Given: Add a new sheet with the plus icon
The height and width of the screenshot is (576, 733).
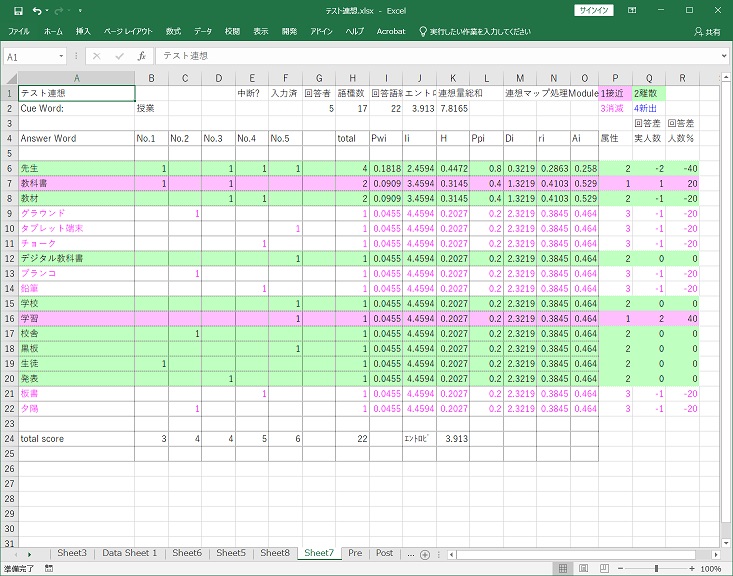Looking at the screenshot, I should pyautogui.click(x=424, y=554).
